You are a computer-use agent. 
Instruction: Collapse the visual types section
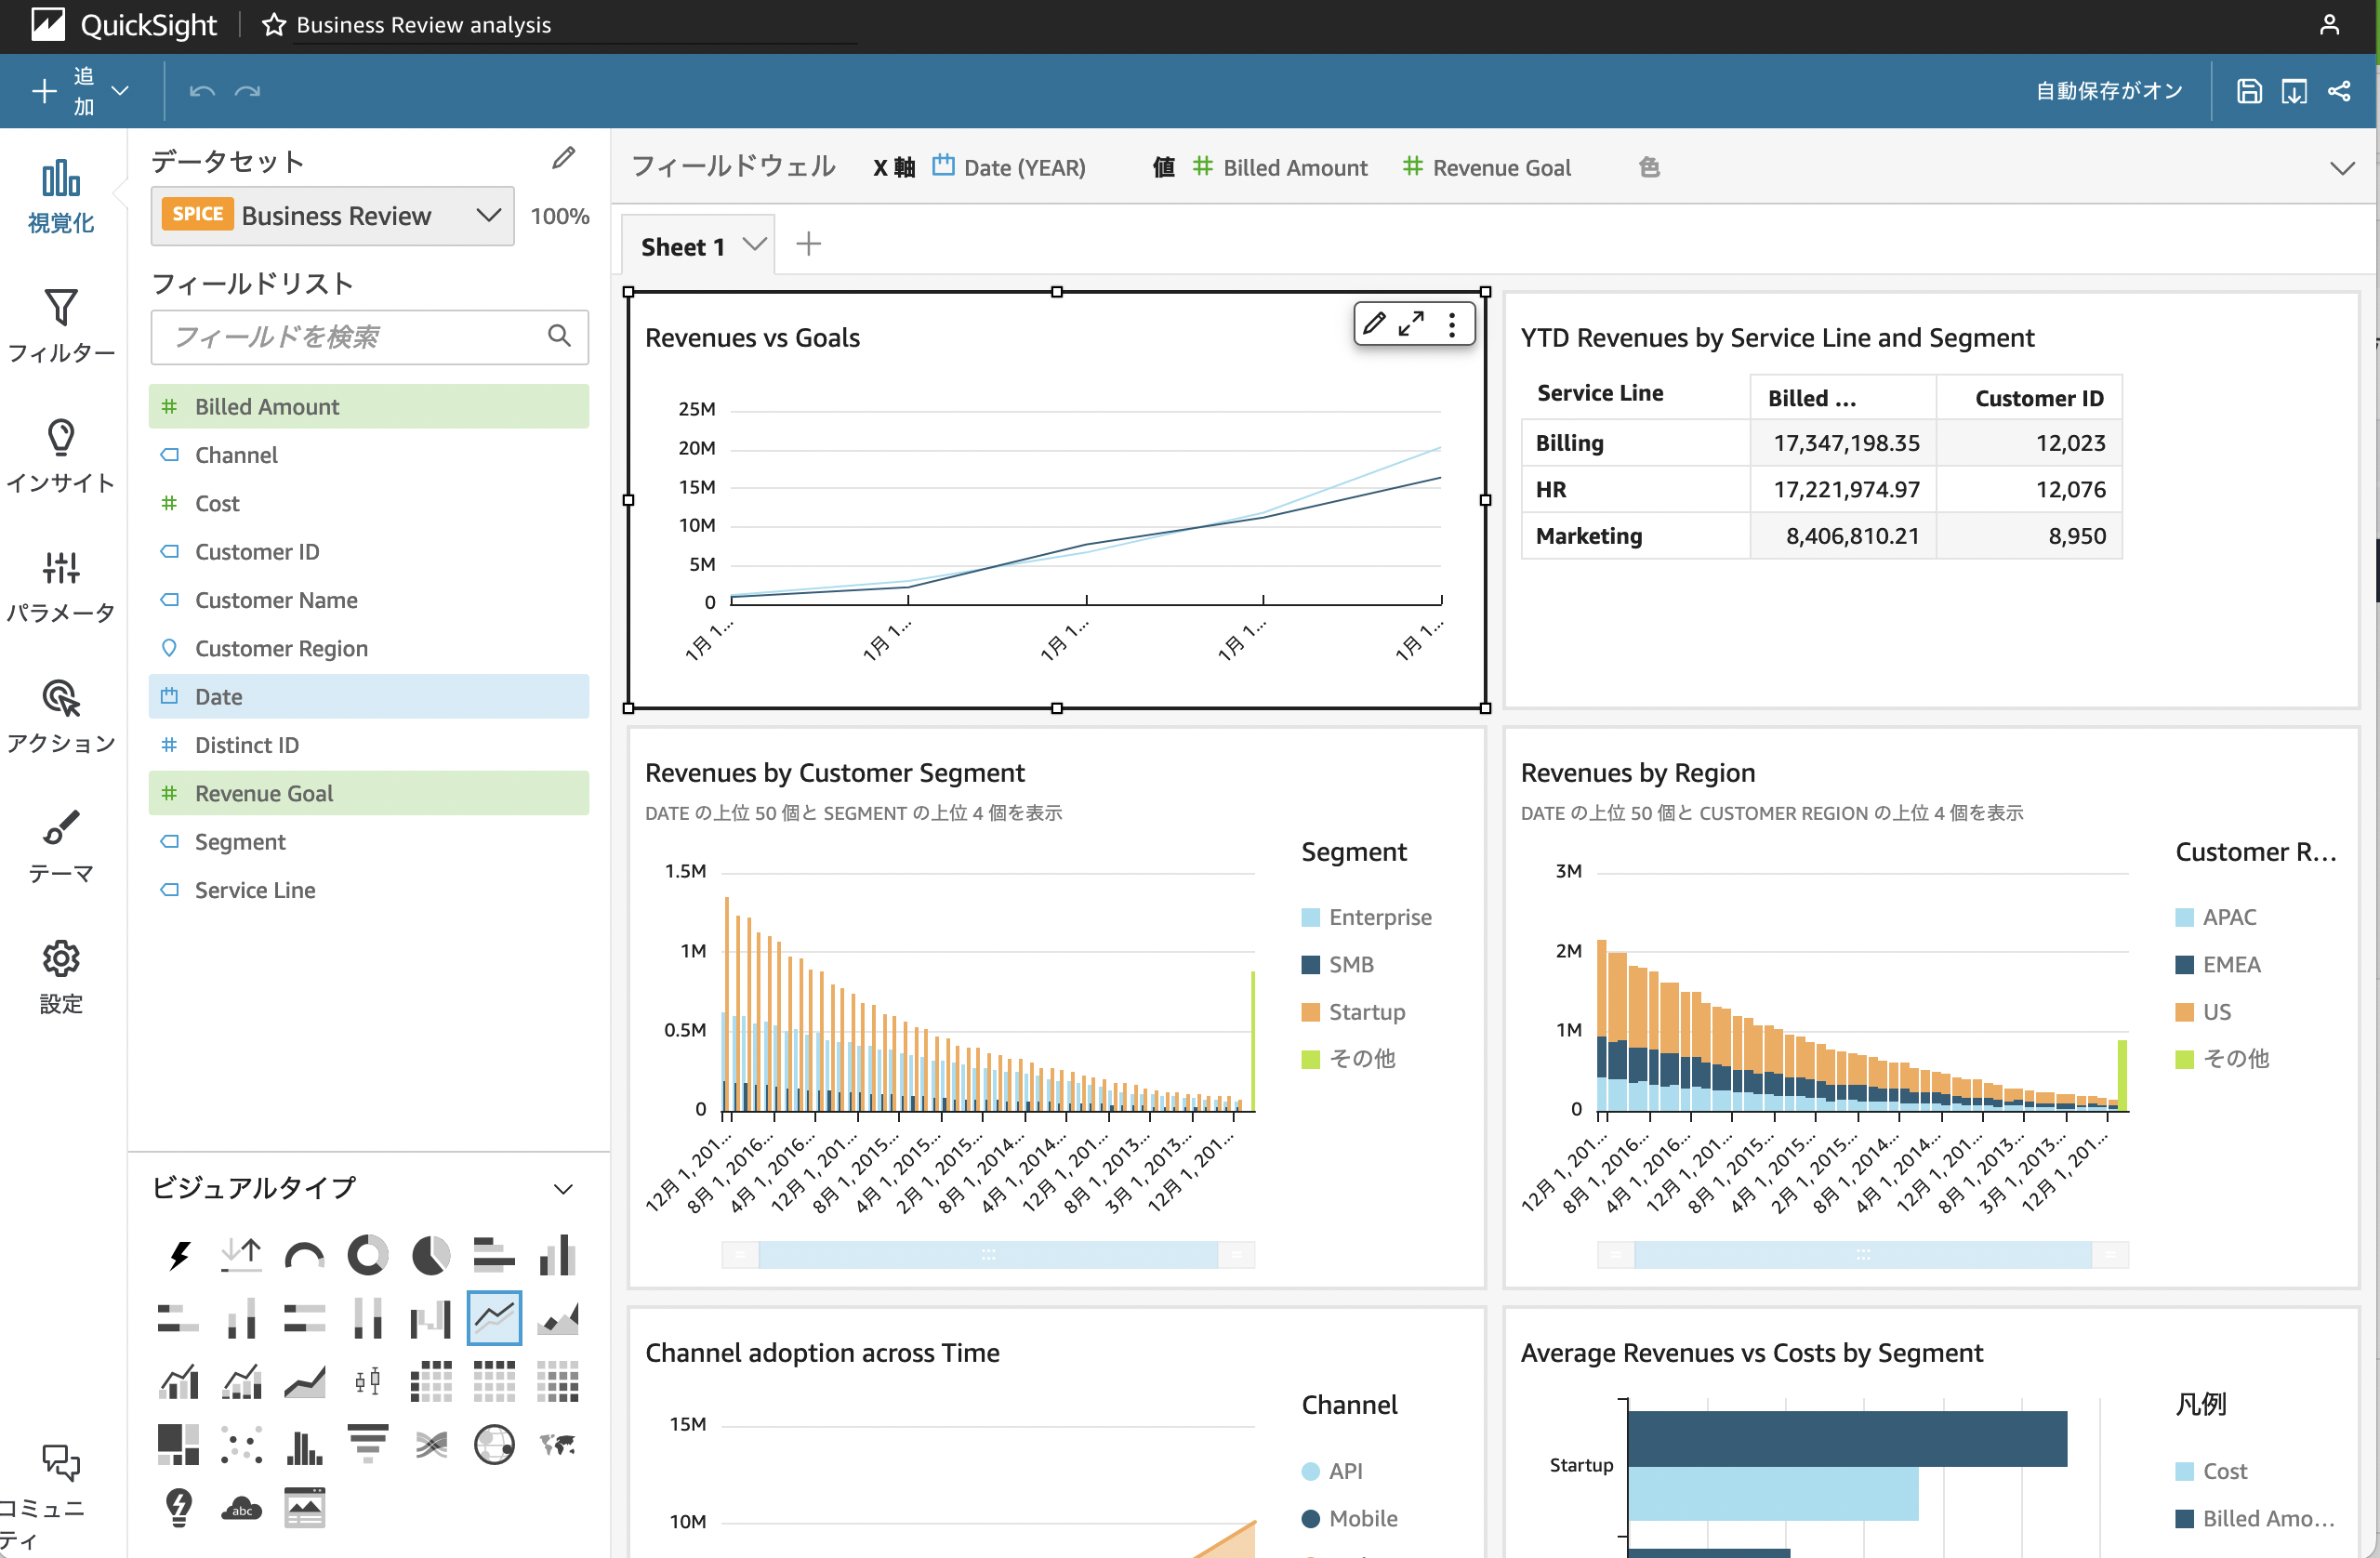click(563, 1188)
